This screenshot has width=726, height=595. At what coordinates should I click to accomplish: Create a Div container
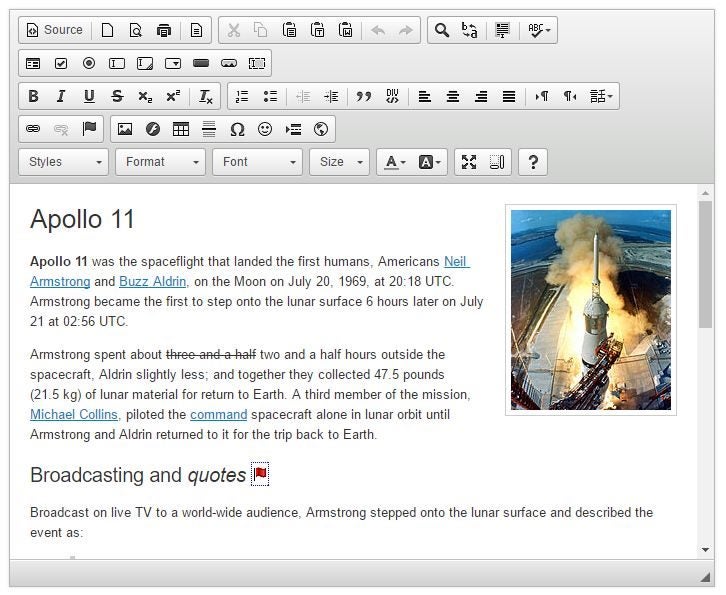pos(392,96)
